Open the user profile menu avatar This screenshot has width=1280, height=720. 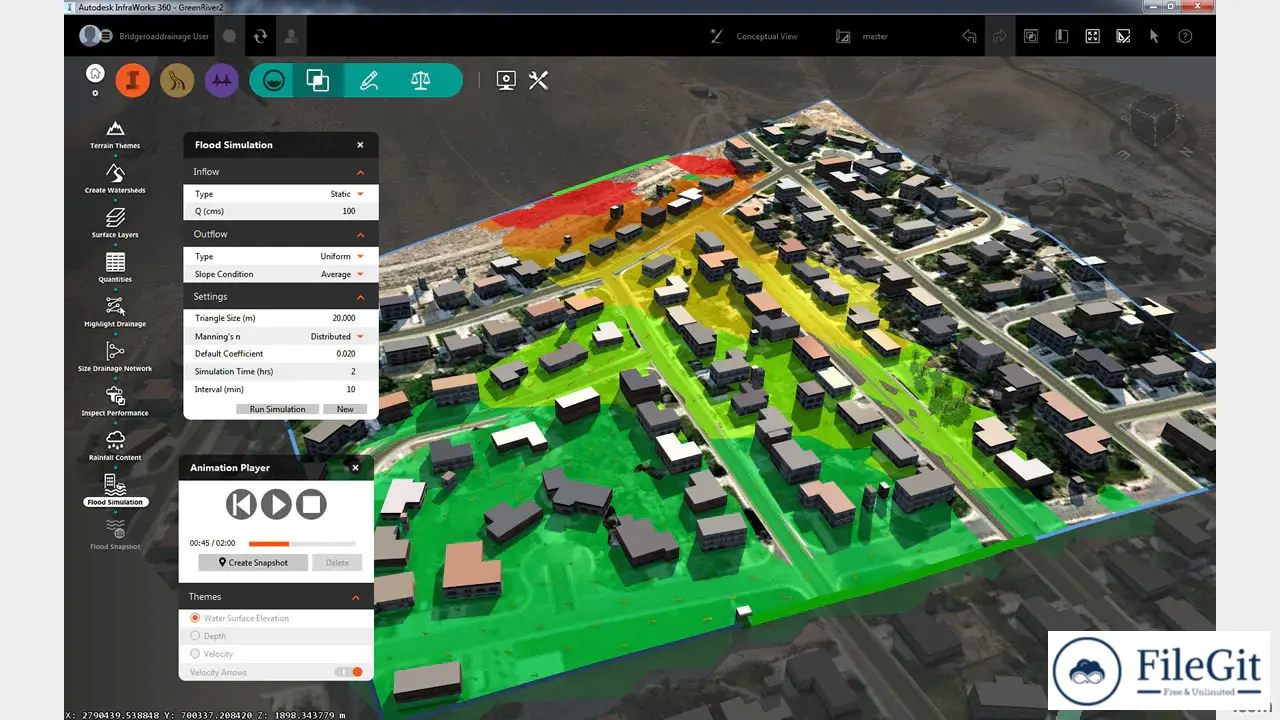point(91,36)
